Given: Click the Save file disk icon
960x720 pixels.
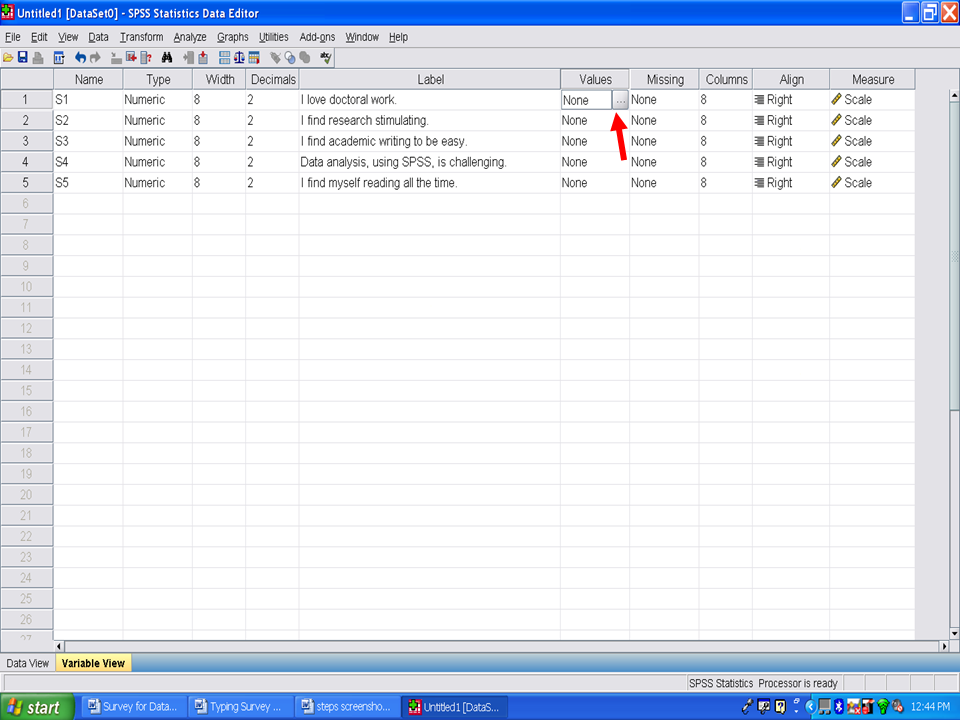Looking at the screenshot, I should coord(22,58).
